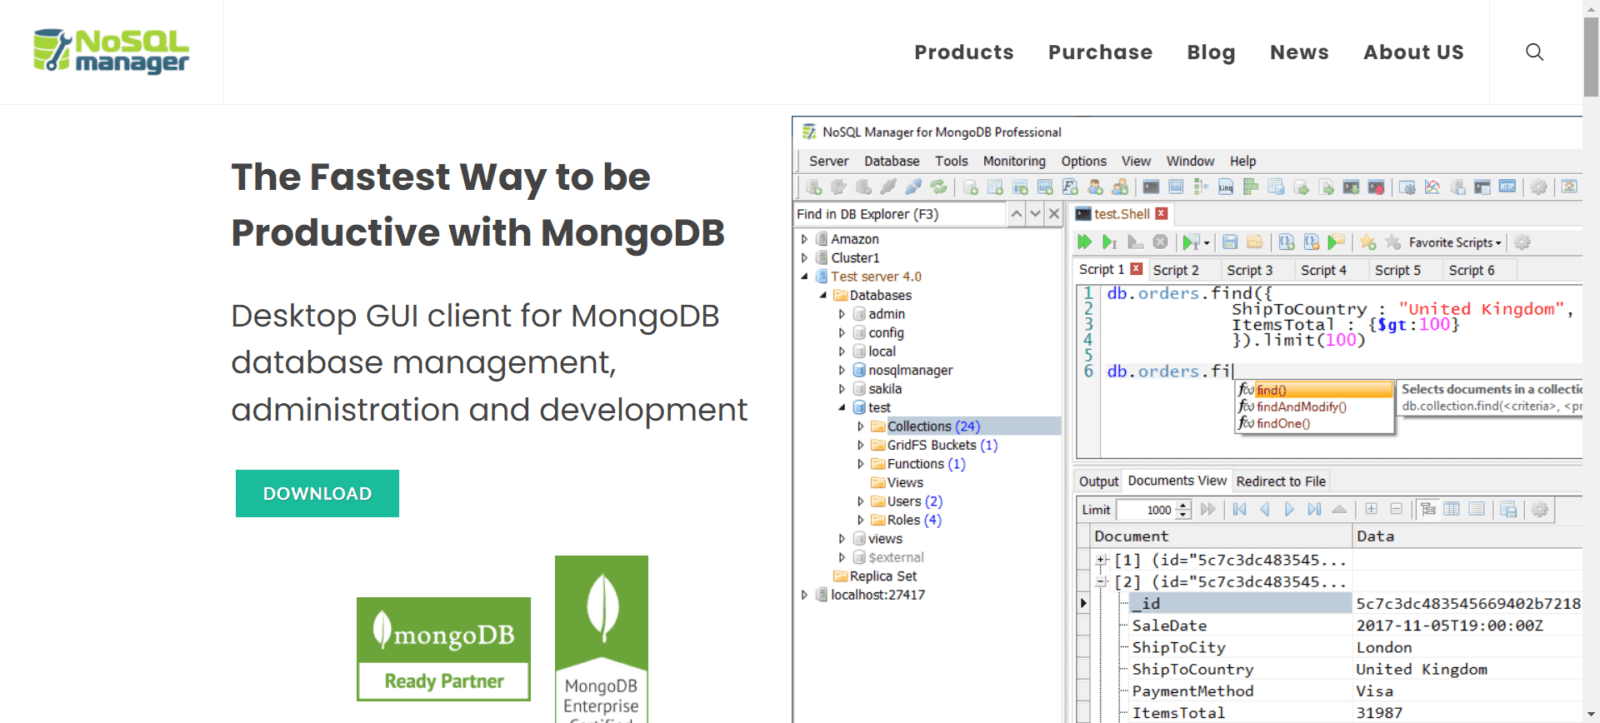Go to last document page icon
Screen dimensions: 1600x723
click(1314, 509)
